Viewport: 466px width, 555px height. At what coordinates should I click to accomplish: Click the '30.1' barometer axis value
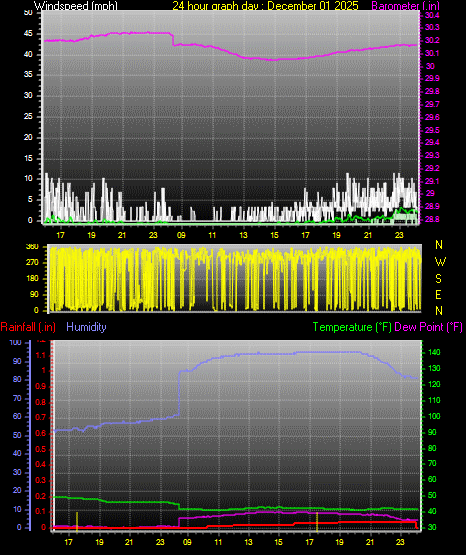click(432, 53)
